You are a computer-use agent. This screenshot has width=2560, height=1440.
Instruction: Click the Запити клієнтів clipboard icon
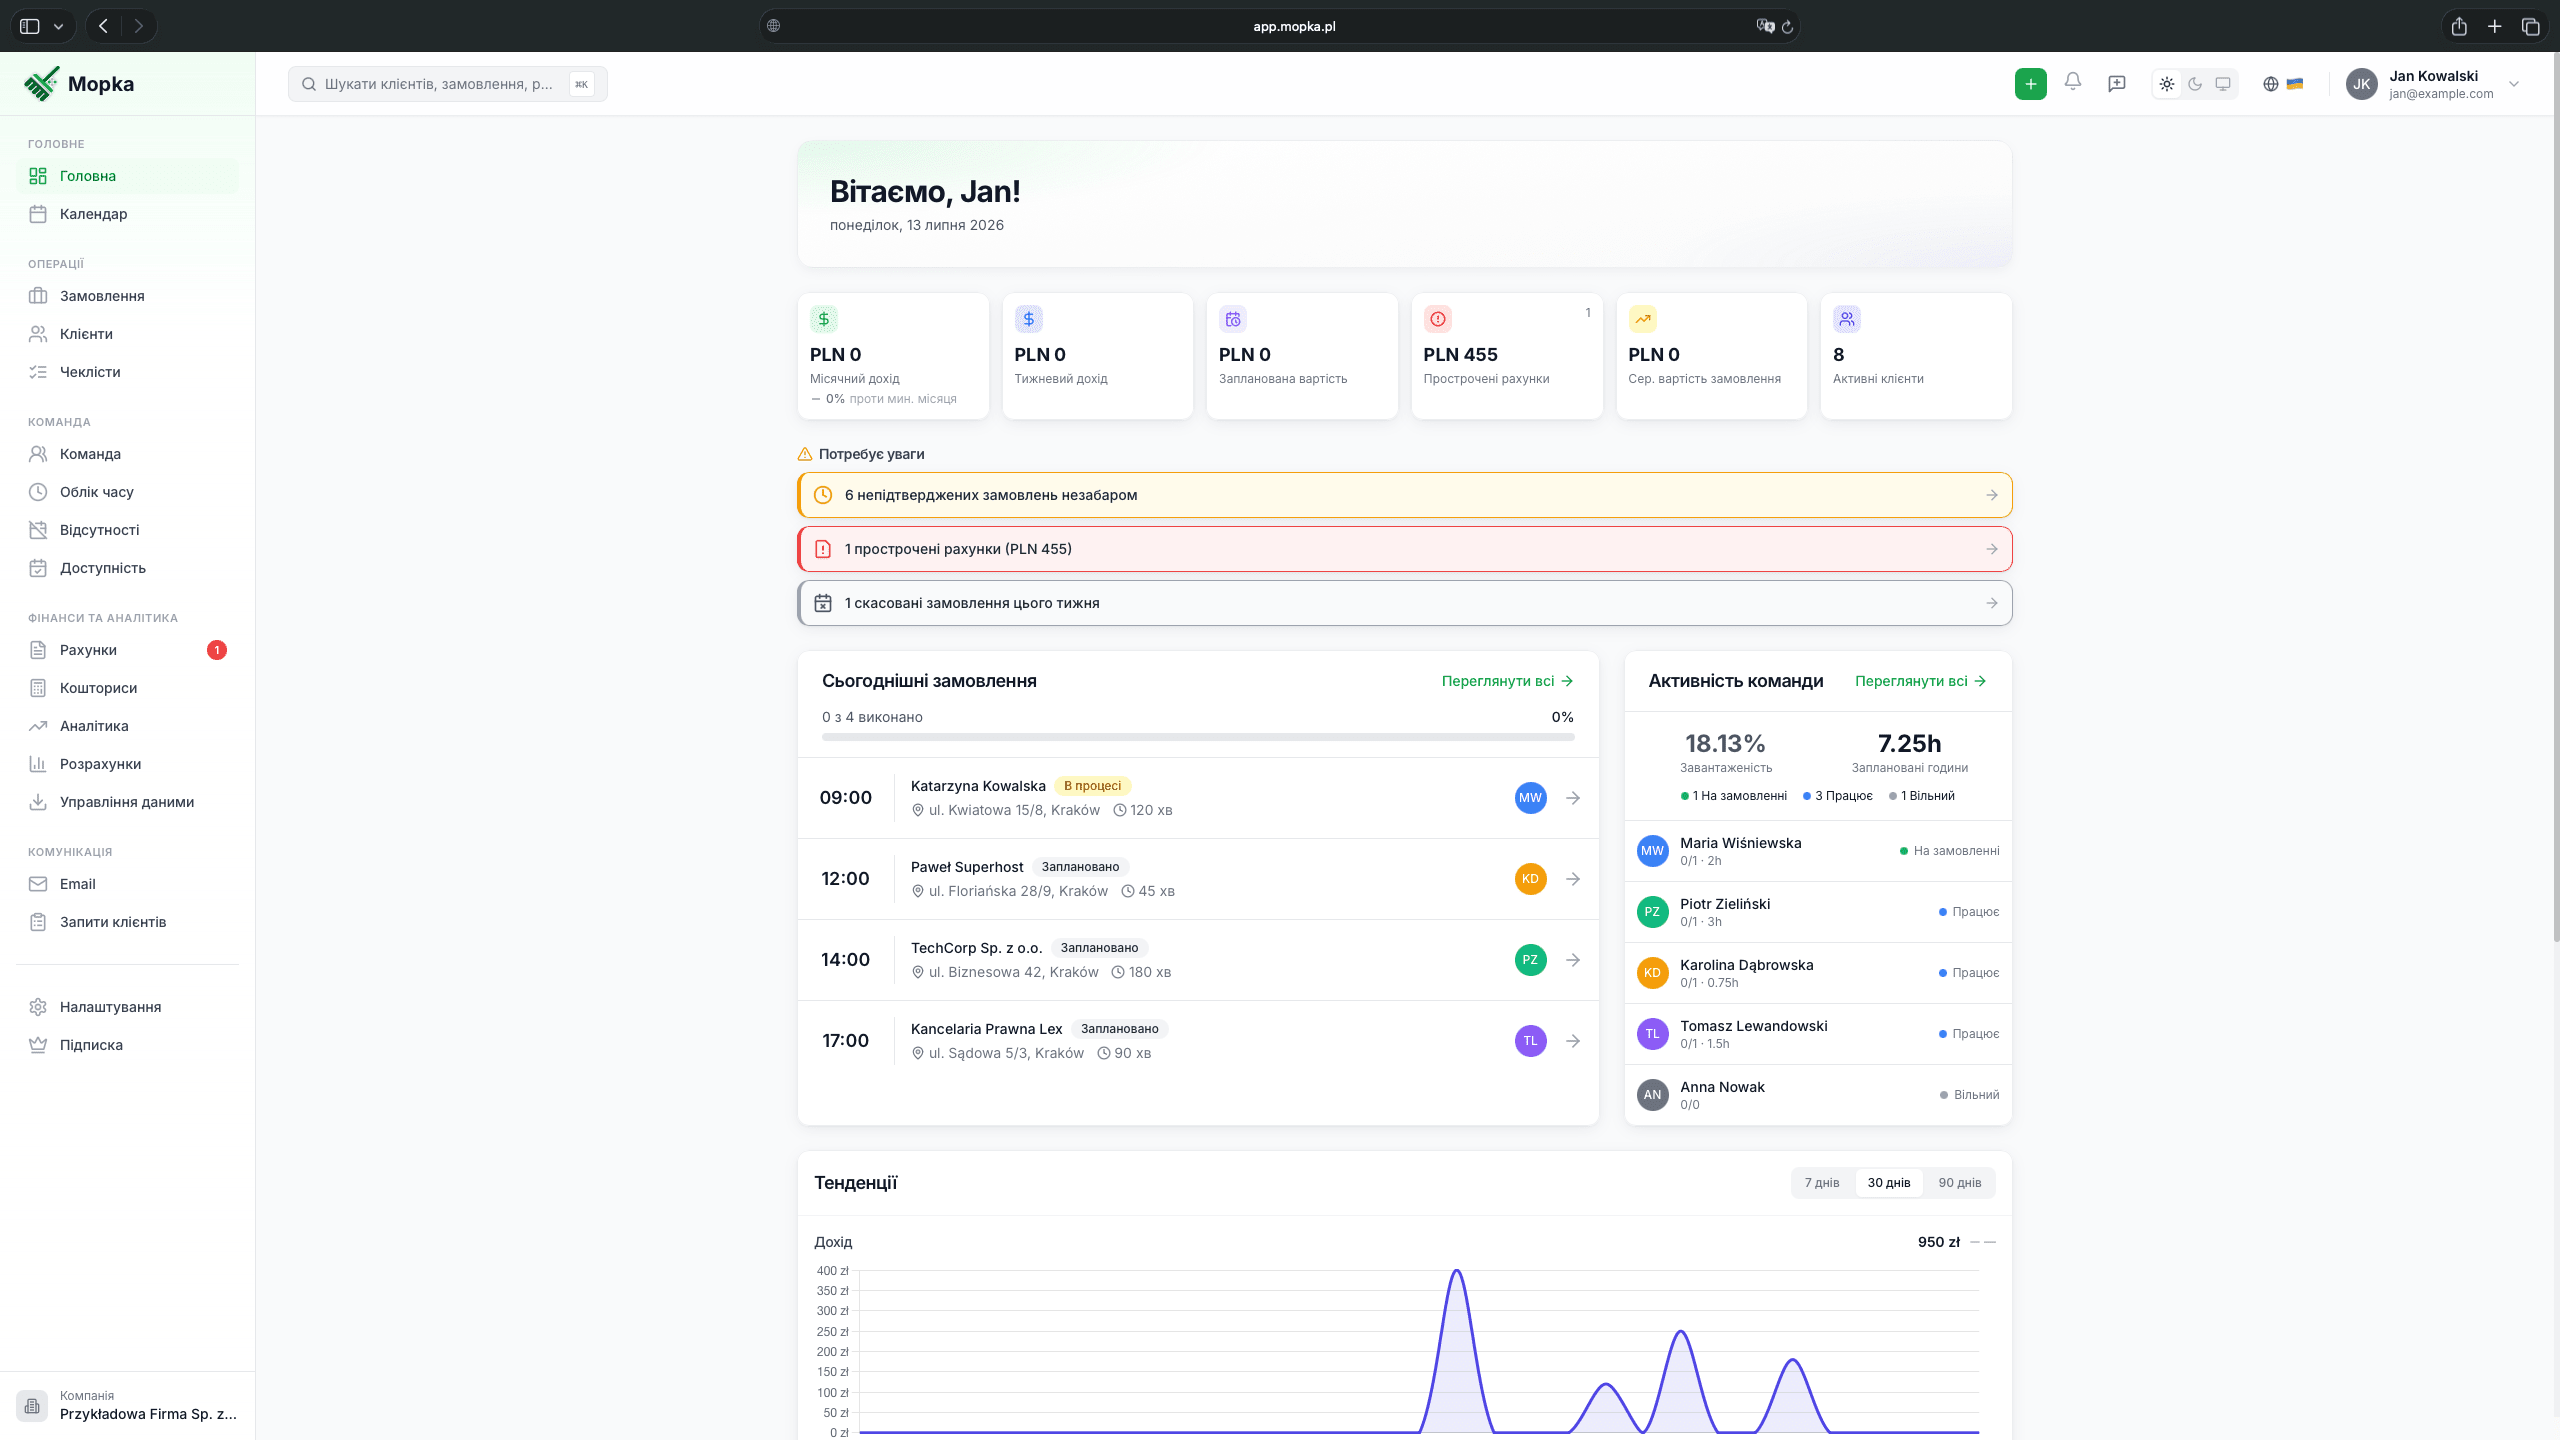(38, 922)
